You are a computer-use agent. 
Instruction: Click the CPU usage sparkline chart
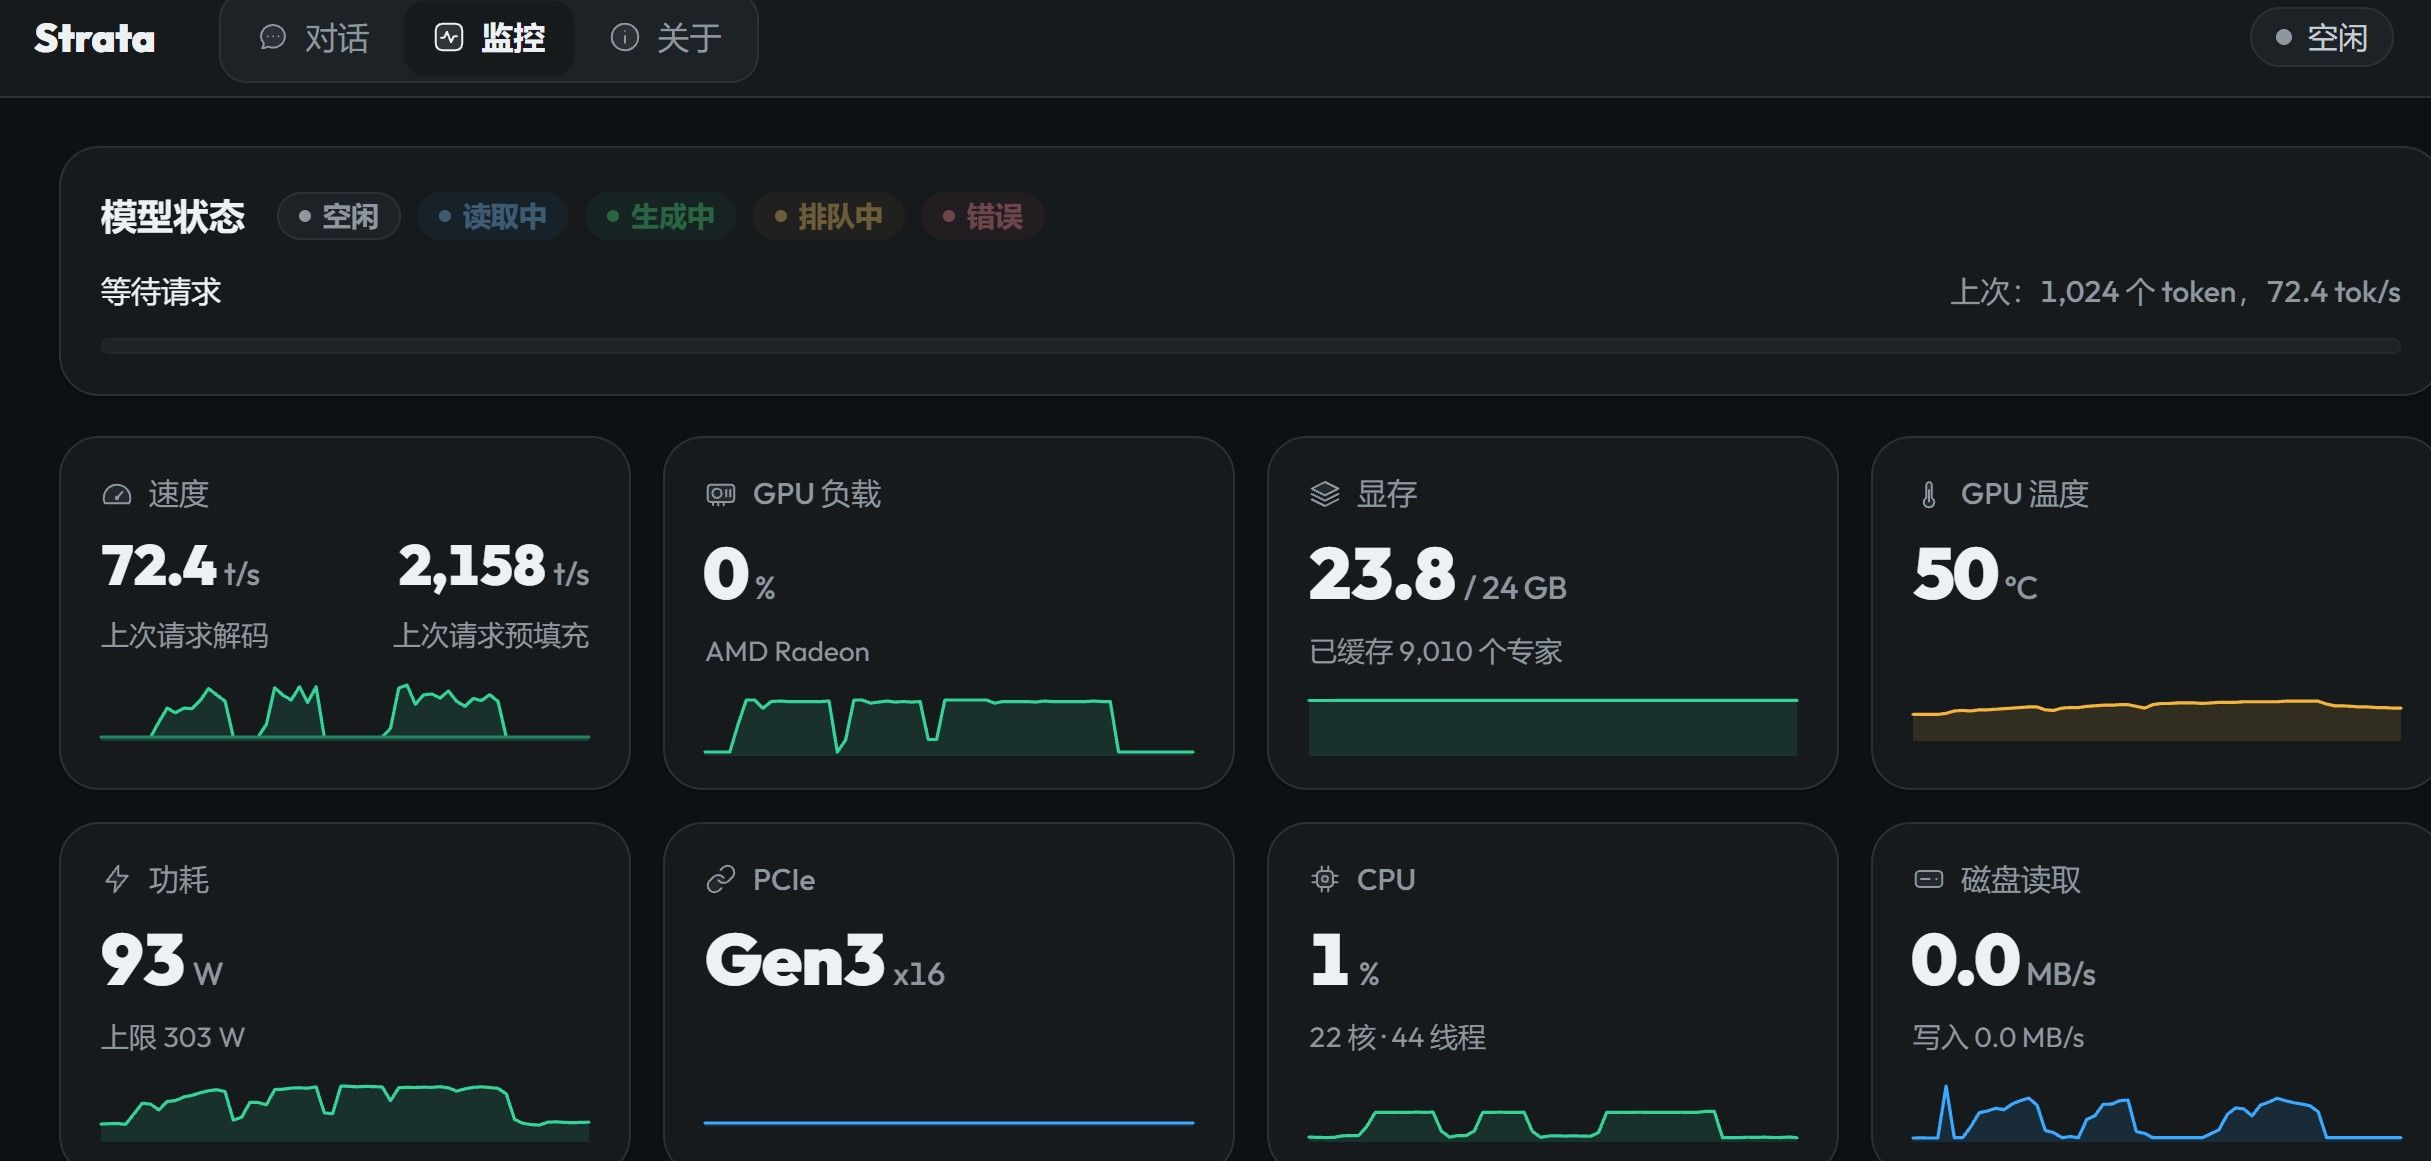pyautogui.click(x=1553, y=1124)
